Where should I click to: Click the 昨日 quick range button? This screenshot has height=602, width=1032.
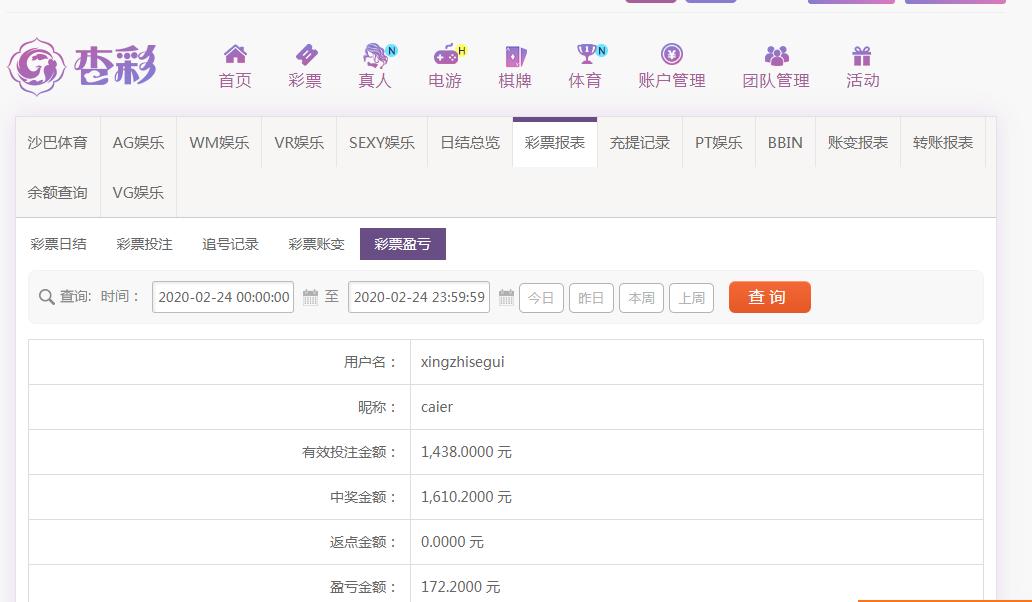click(591, 298)
